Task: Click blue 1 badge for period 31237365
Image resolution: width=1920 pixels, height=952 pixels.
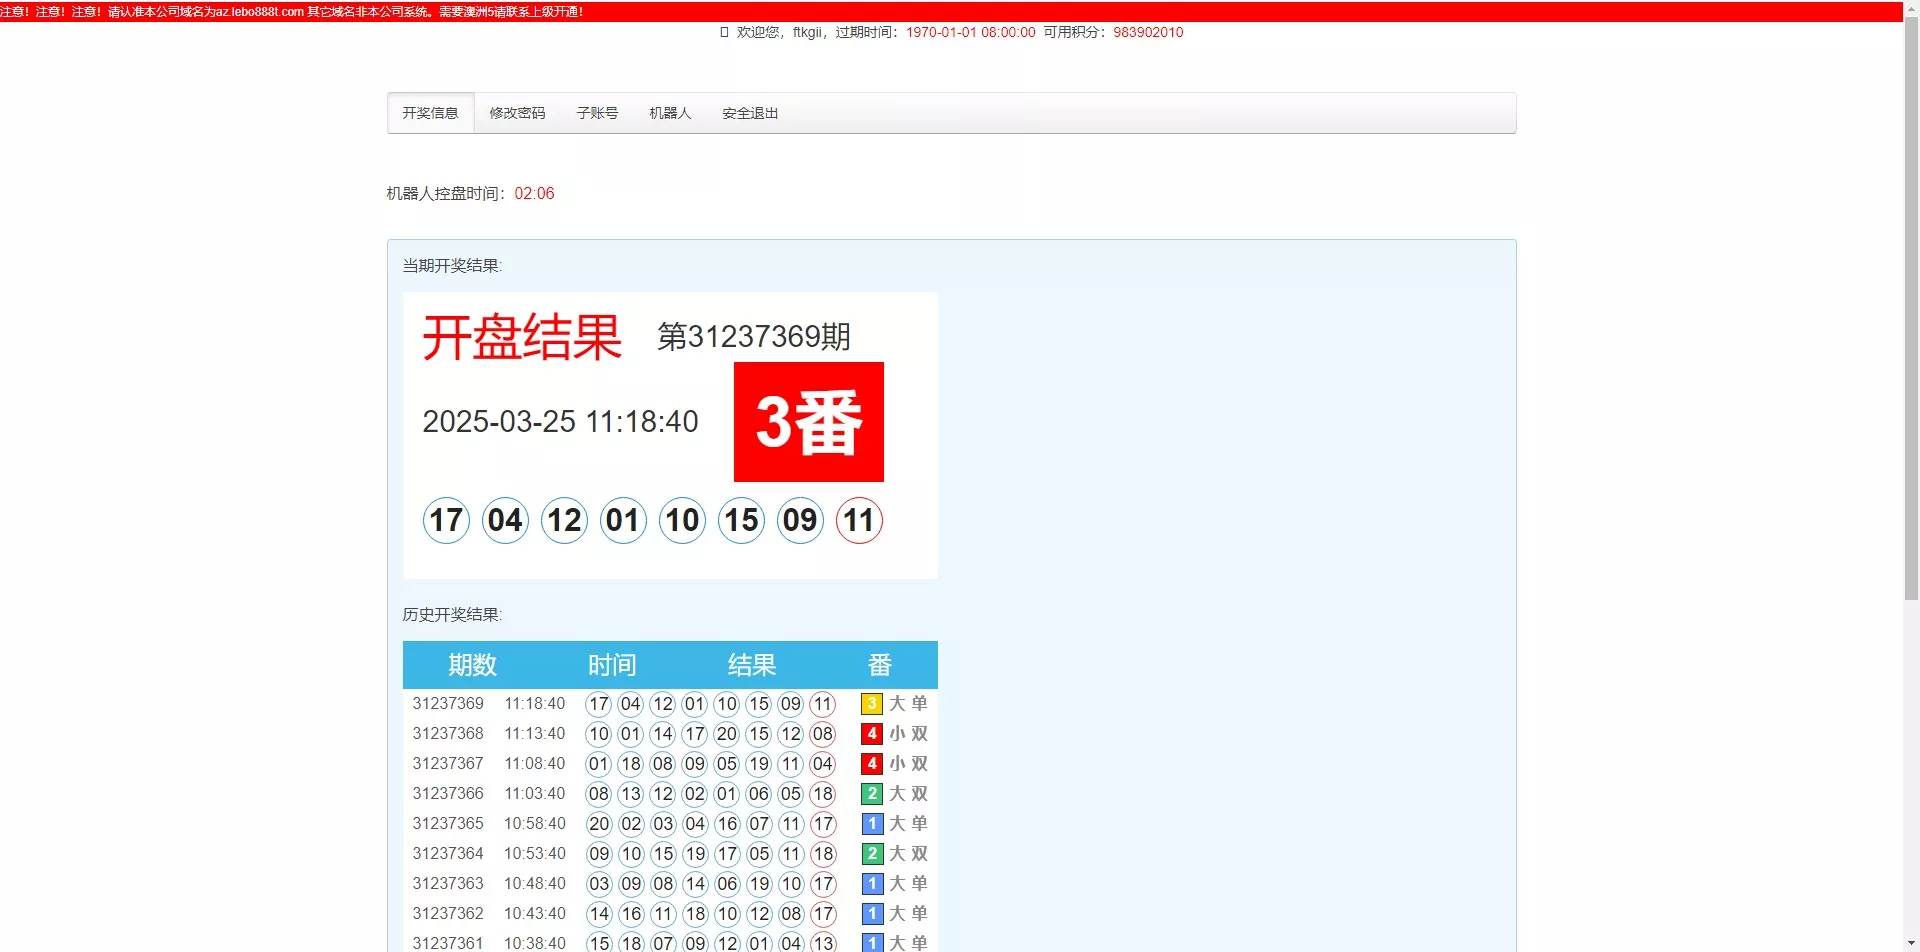Action: point(871,823)
